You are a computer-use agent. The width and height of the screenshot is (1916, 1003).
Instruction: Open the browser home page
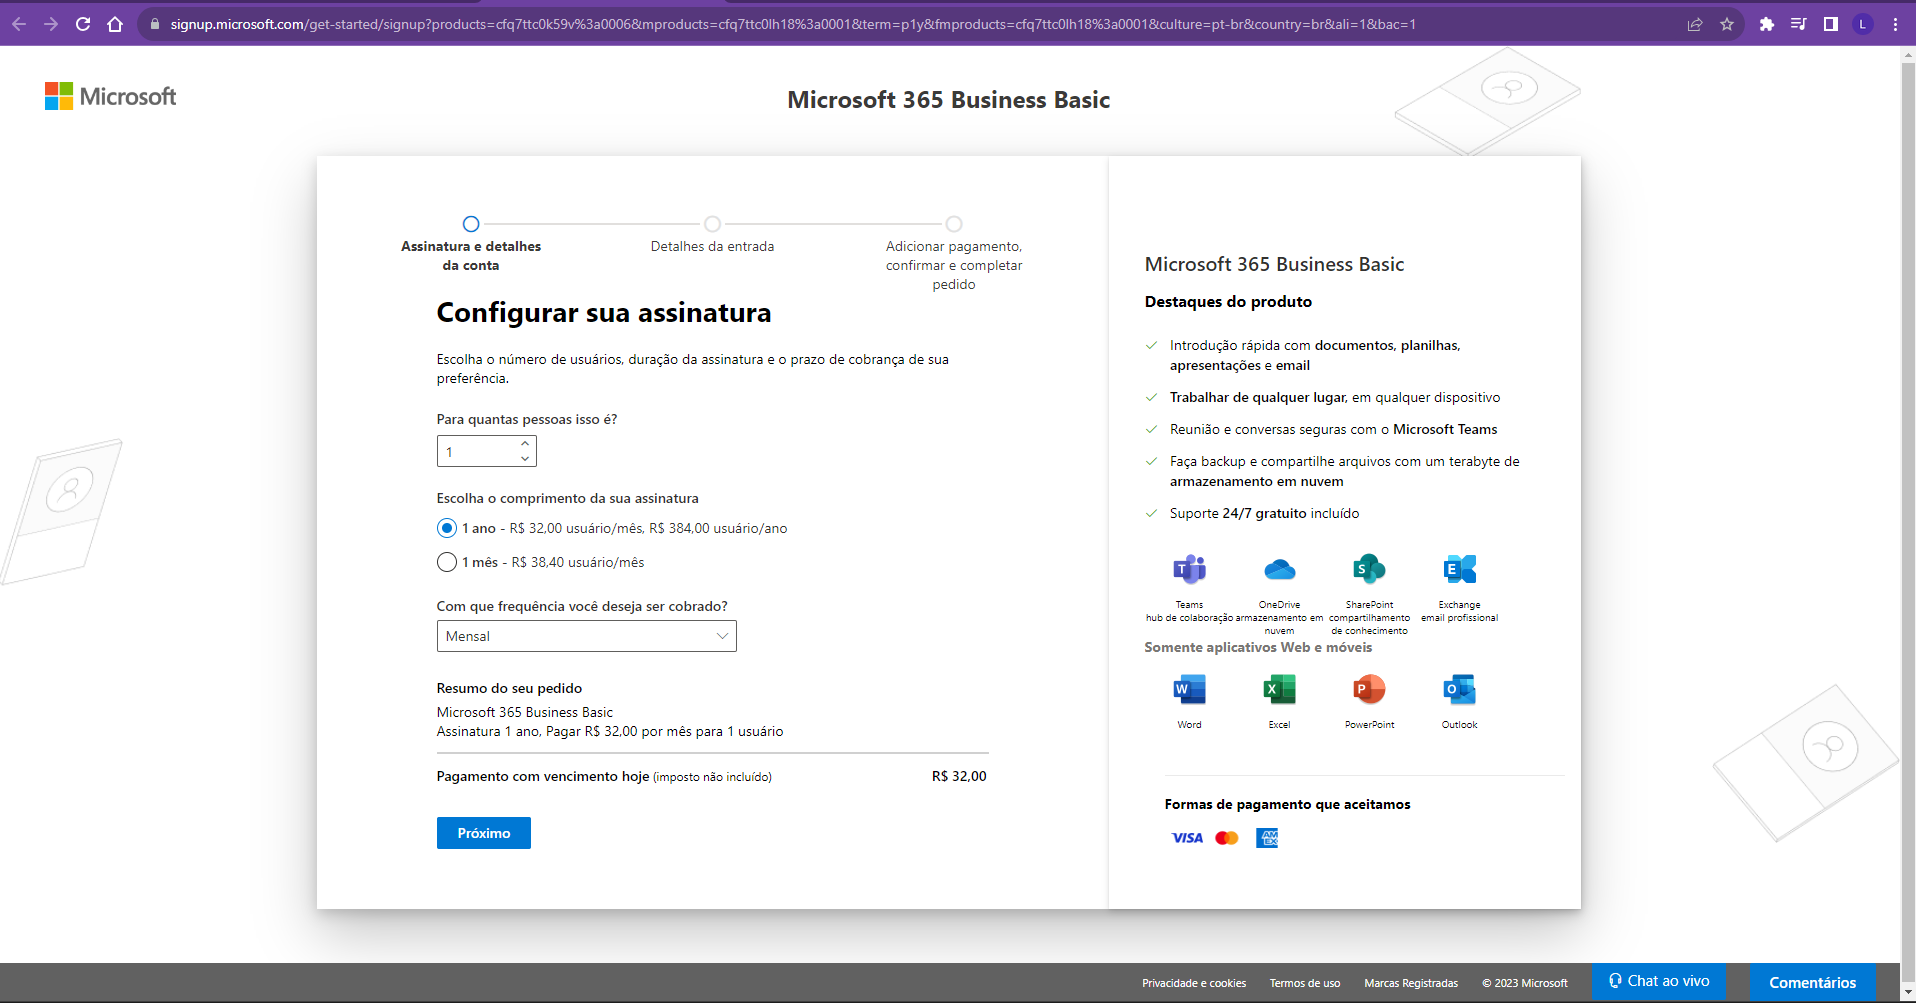pyautogui.click(x=115, y=24)
